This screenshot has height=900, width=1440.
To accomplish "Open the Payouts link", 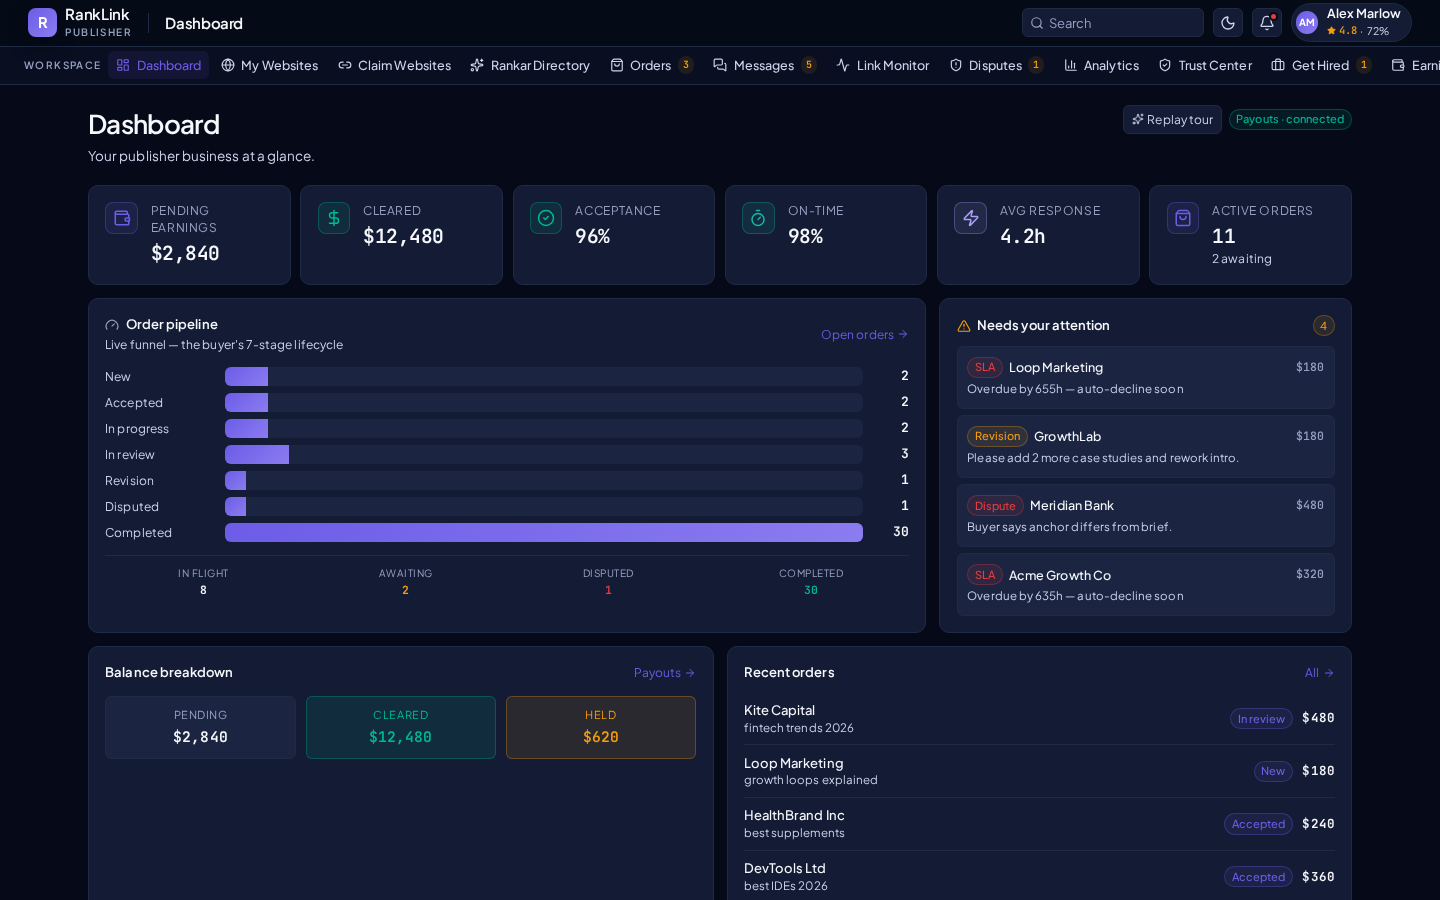I will point(664,673).
